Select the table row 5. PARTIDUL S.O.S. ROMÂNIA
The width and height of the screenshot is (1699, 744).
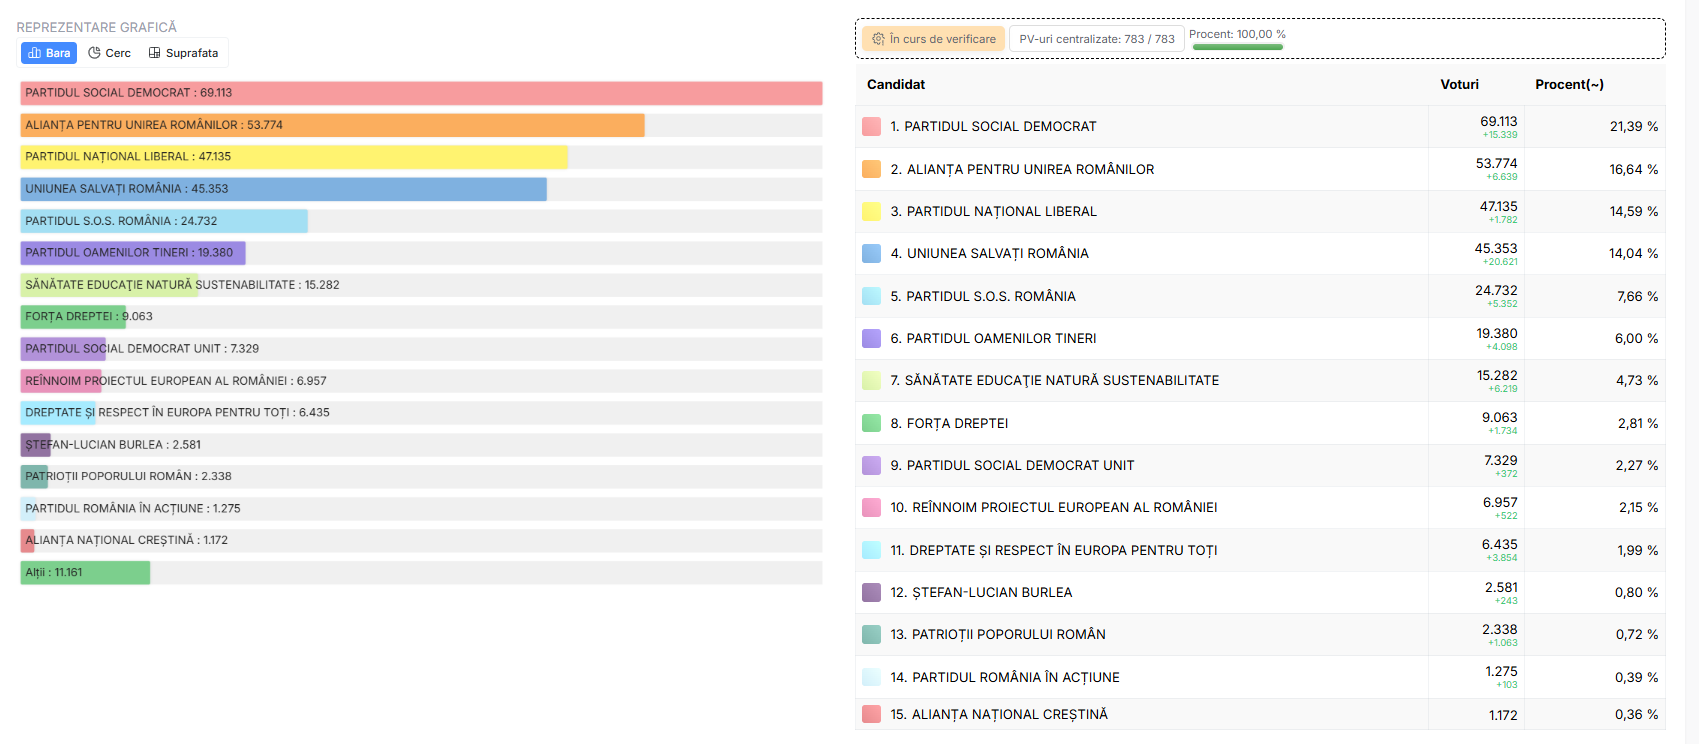[x=1260, y=296]
